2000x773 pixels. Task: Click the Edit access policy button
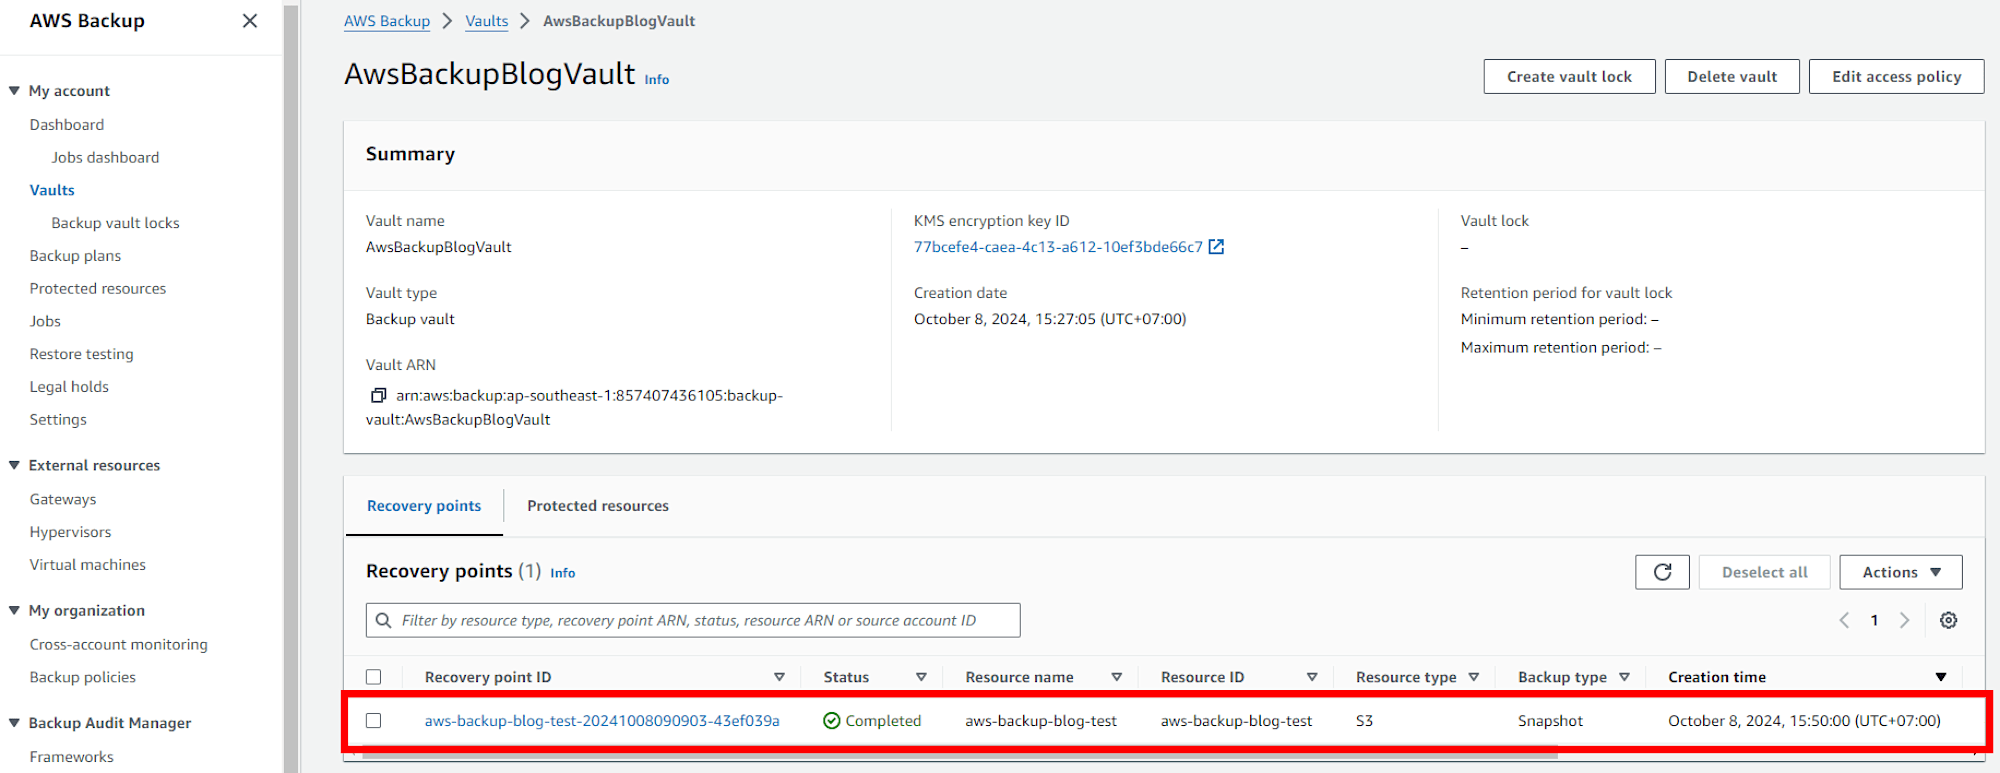(x=1896, y=77)
